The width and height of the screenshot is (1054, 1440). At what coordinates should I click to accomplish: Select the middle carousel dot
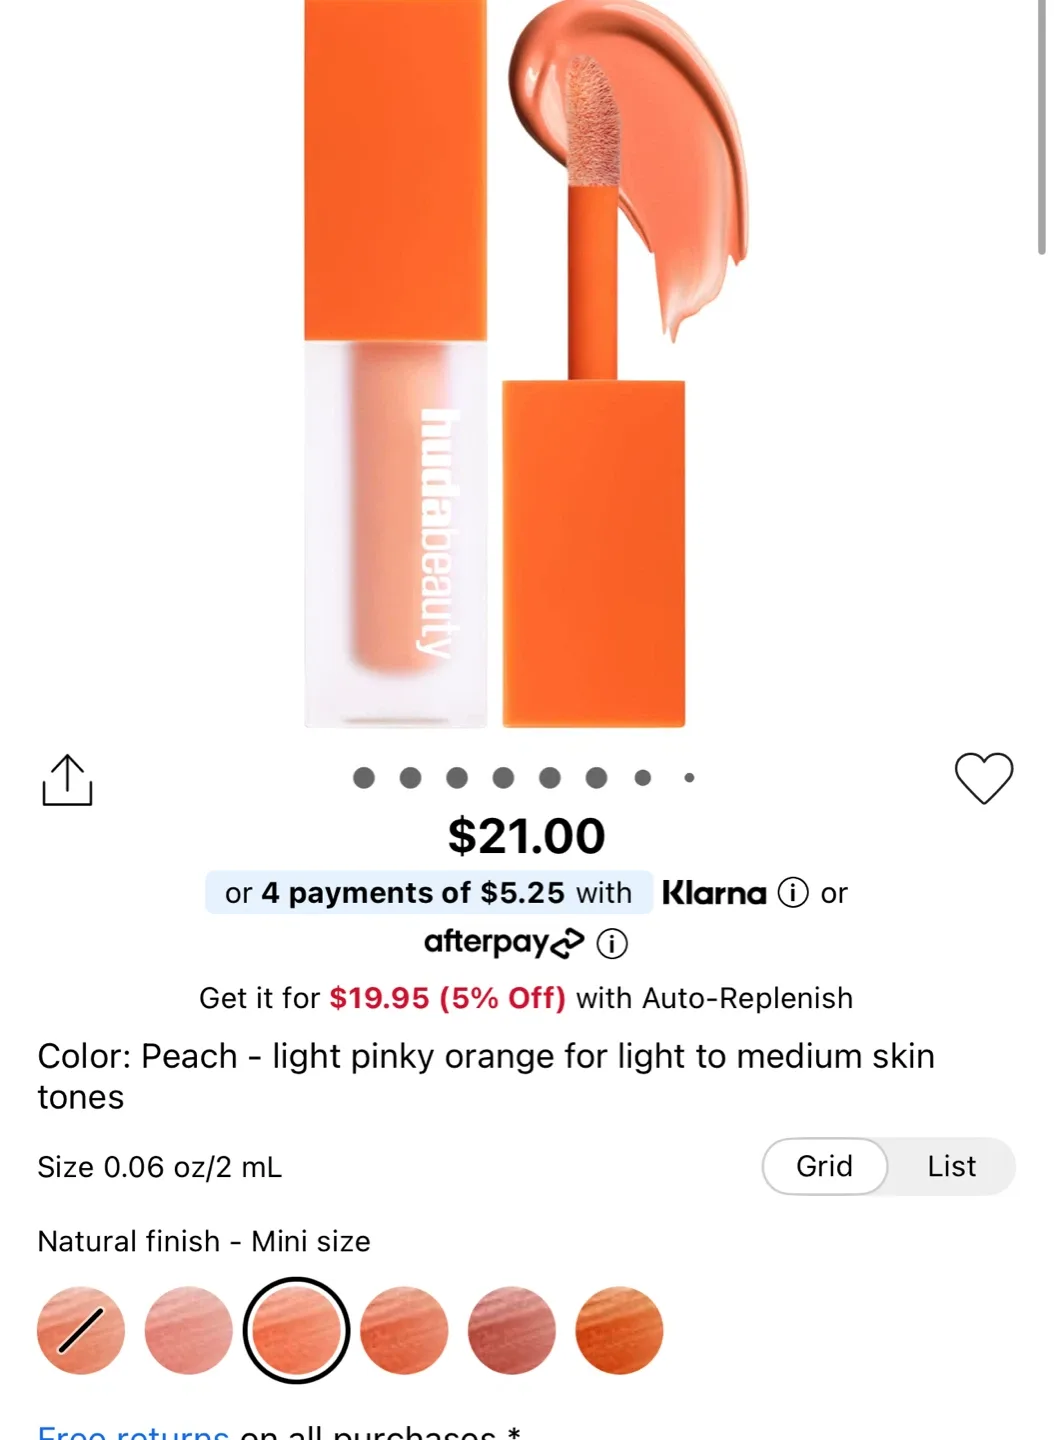coord(503,777)
